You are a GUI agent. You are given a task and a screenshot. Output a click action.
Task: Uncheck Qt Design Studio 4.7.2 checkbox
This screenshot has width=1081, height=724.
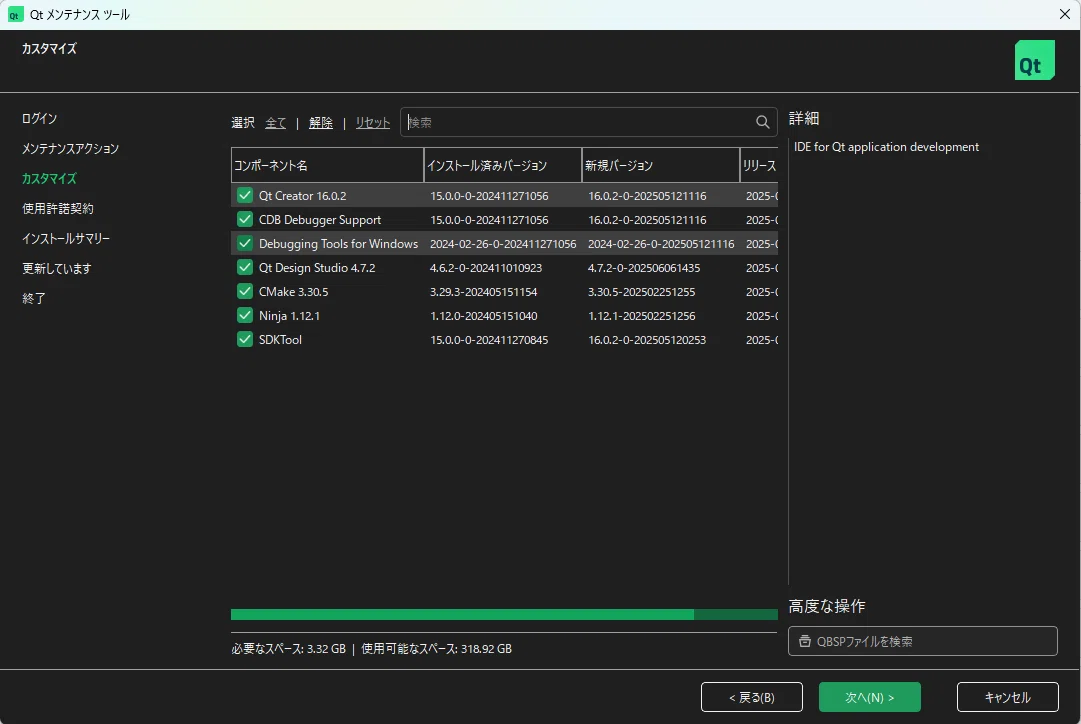coord(245,268)
